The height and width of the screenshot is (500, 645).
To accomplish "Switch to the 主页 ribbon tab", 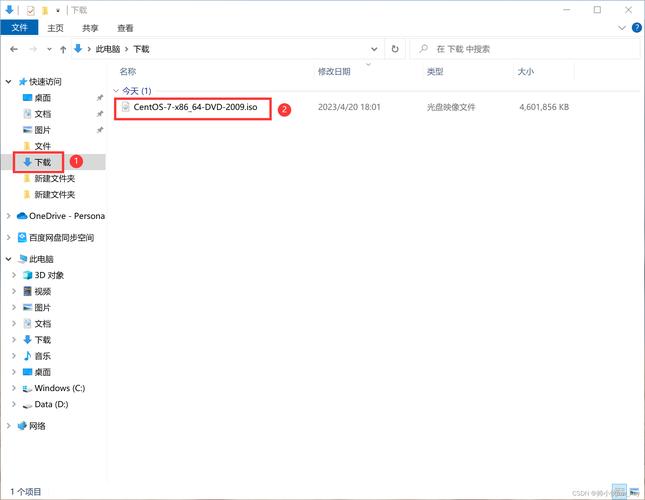I will (x=55, y=28).
